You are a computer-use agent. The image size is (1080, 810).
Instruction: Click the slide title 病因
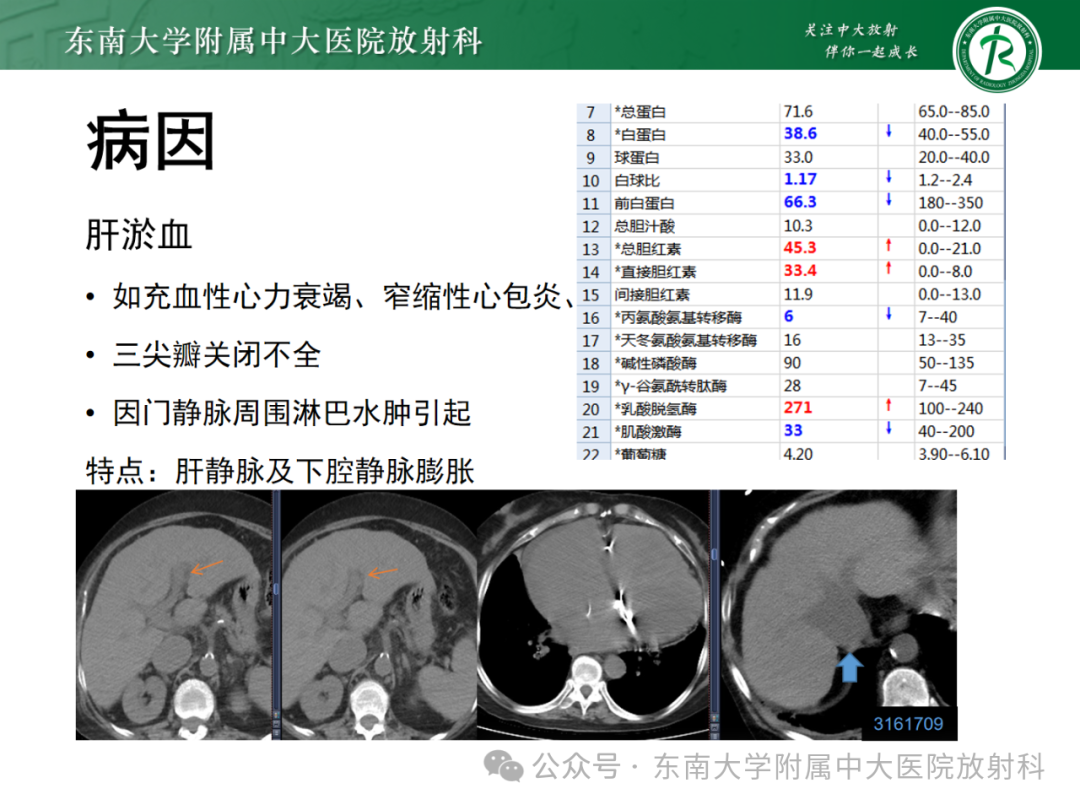tap(150, 143)
